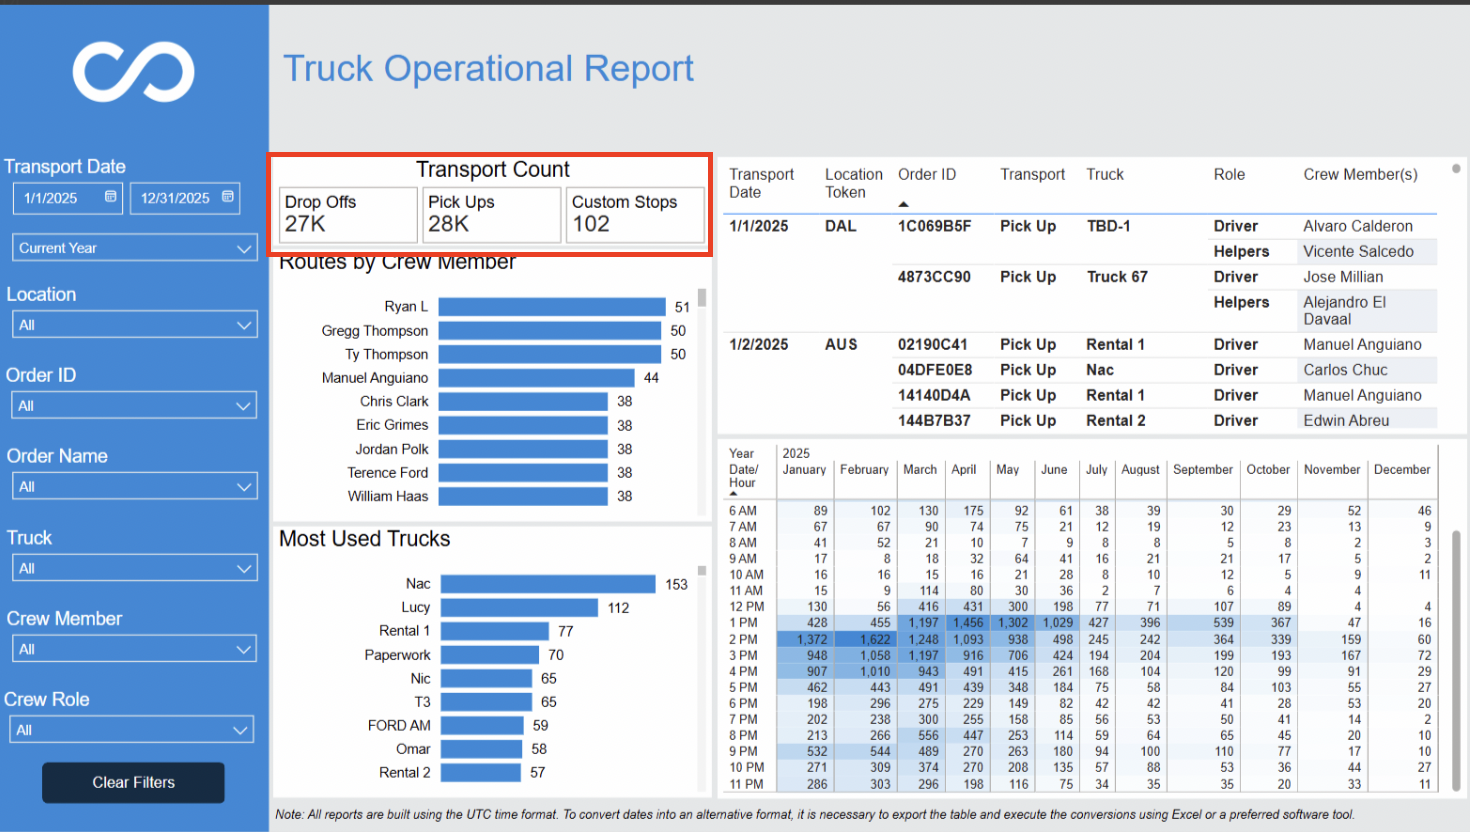Select the Nac bar in Most Used Trucks
Viewport: 1470px width, 832px height.
point(548,584)
